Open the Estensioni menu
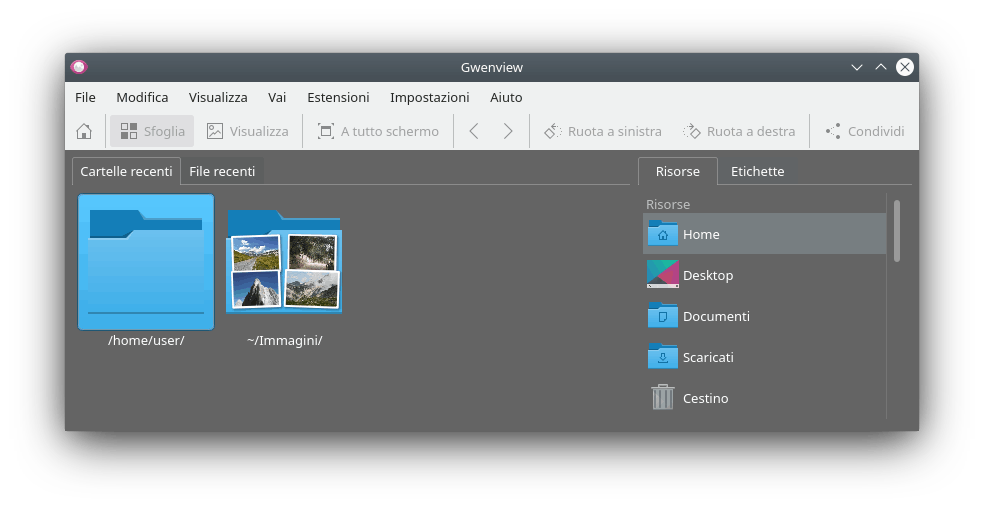The width and height of the screenshot is (984, 508). point(338,97)
